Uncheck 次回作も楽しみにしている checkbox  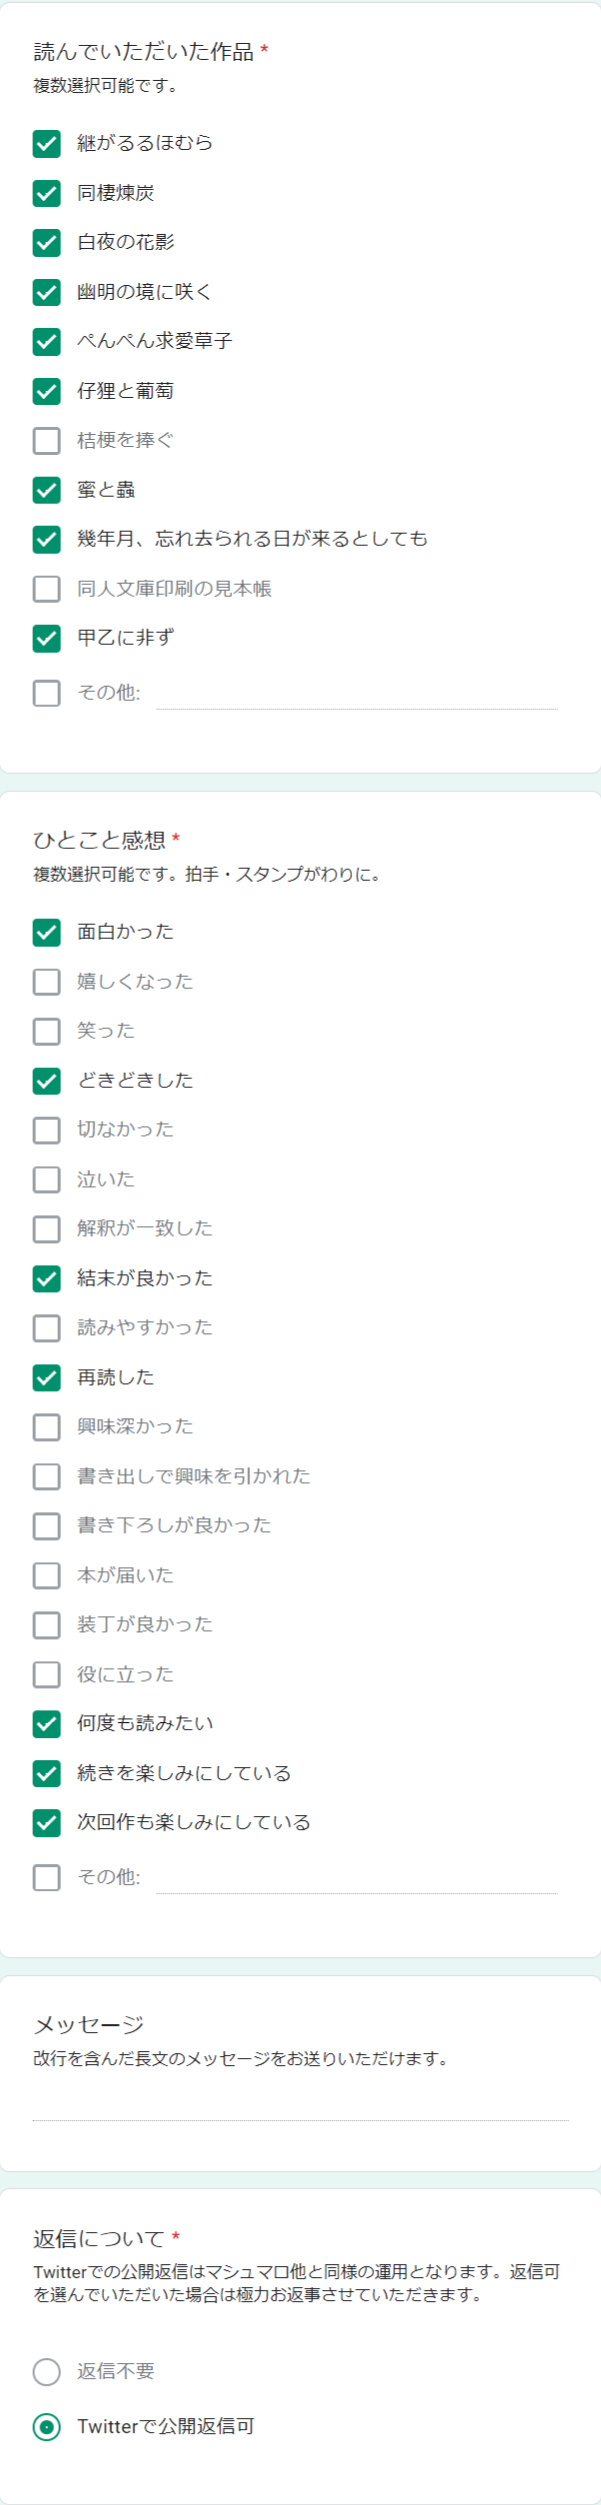click(47, 1823)
